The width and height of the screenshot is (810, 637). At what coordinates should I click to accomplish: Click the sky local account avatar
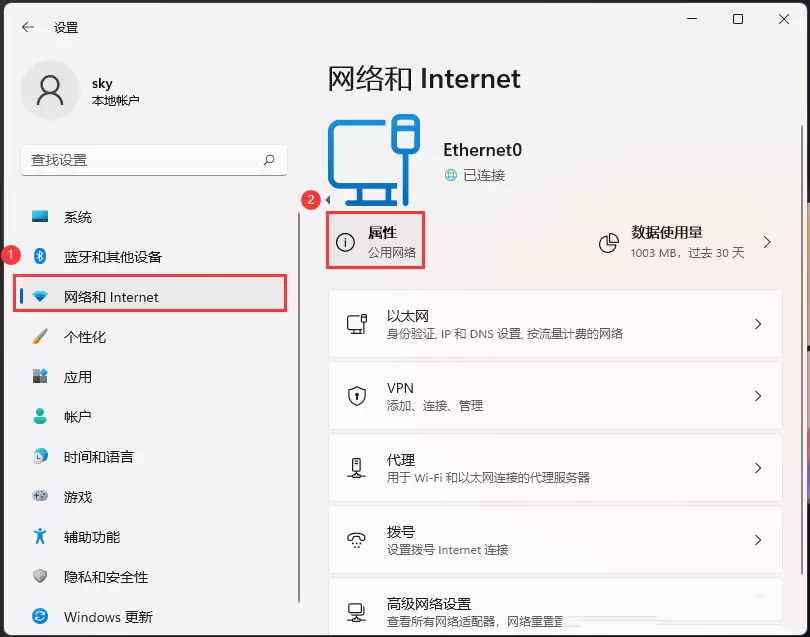[x=50, y=90]
